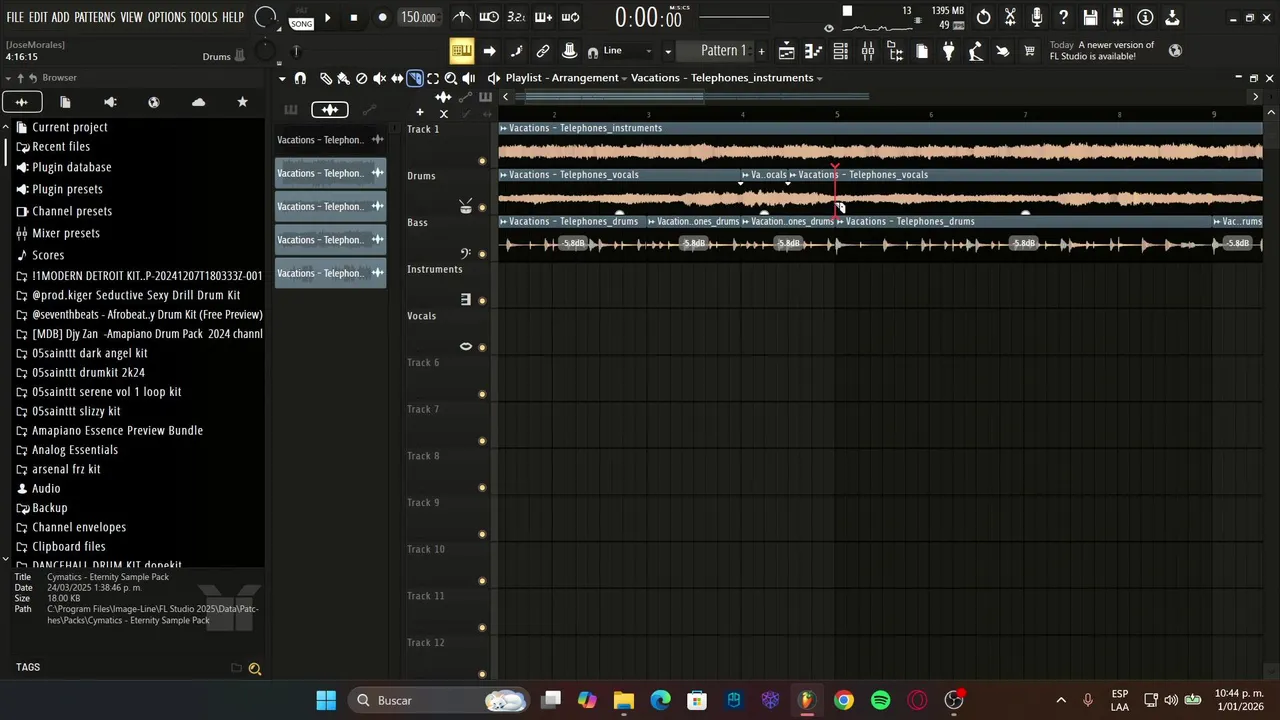Click the Play button
The height and width of the screenshot is (720, 1280).
(327, 17)
